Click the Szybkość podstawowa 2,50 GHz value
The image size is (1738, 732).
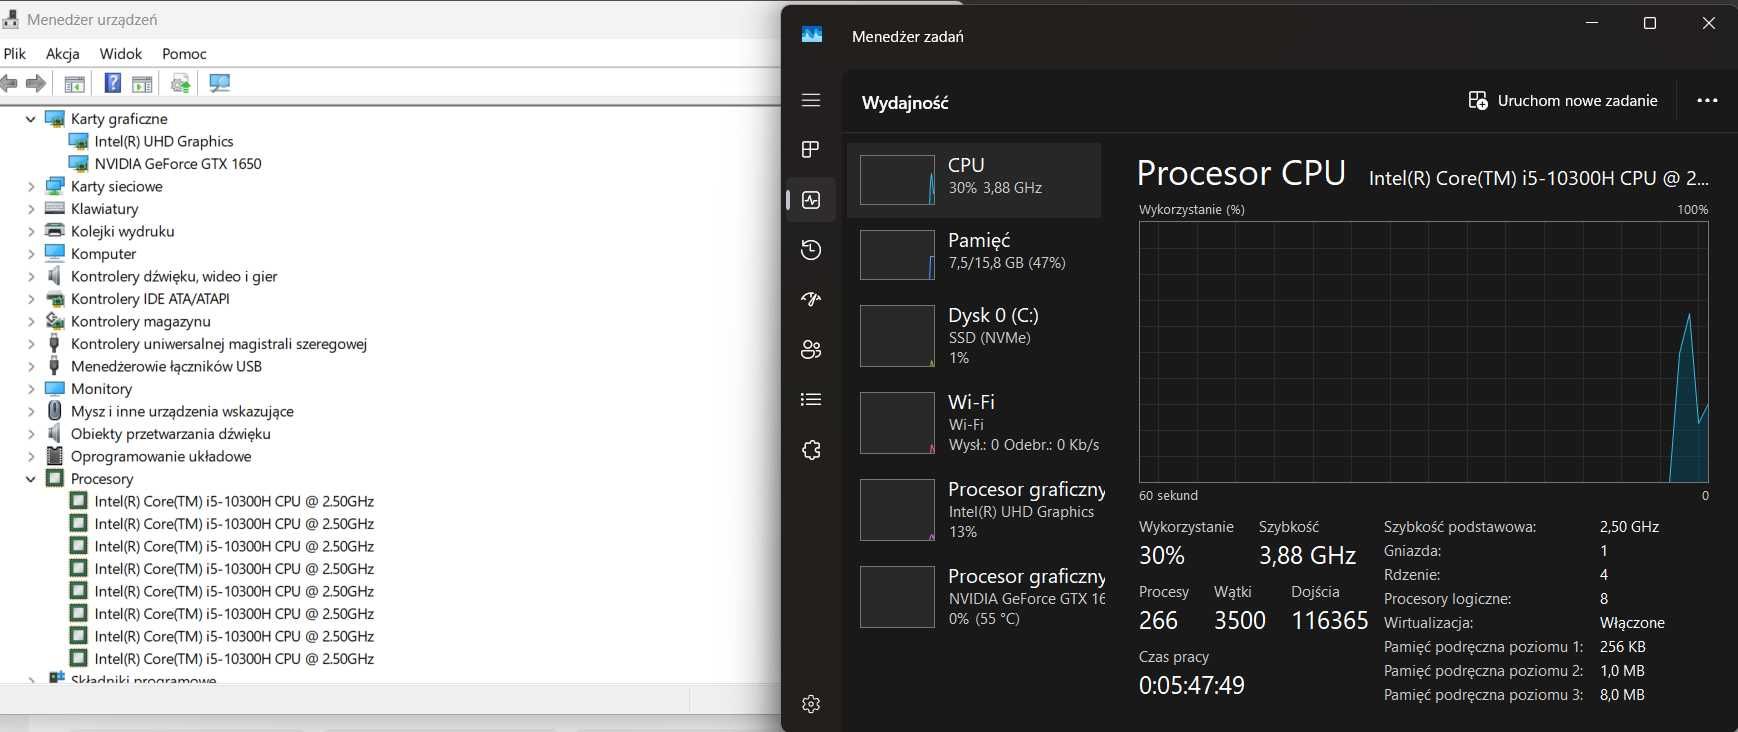pos(1629,527)
